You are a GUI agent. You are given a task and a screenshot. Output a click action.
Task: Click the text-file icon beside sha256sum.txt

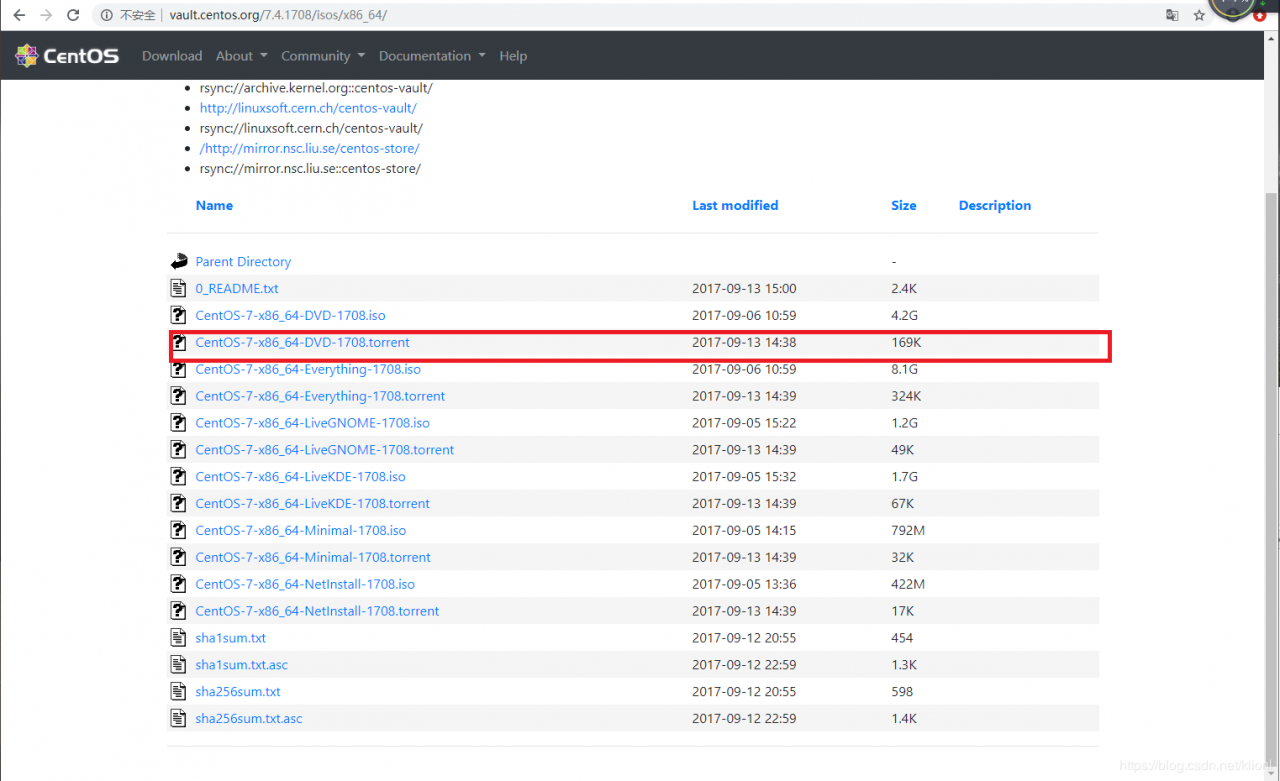[179, 692]
